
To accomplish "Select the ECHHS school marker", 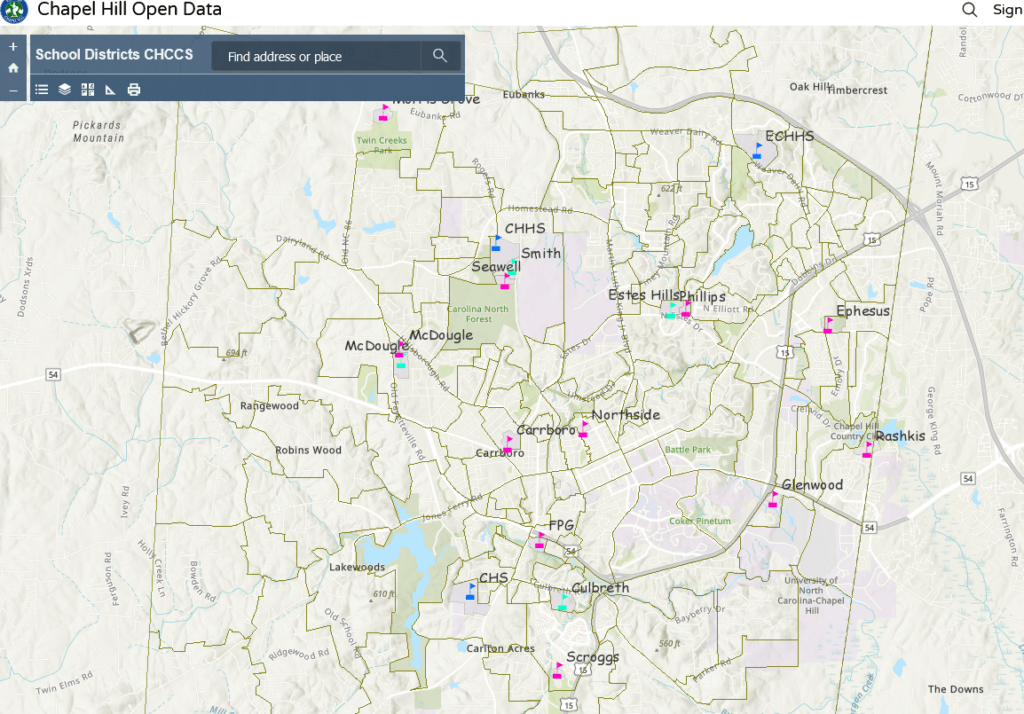I will [758, 152].
